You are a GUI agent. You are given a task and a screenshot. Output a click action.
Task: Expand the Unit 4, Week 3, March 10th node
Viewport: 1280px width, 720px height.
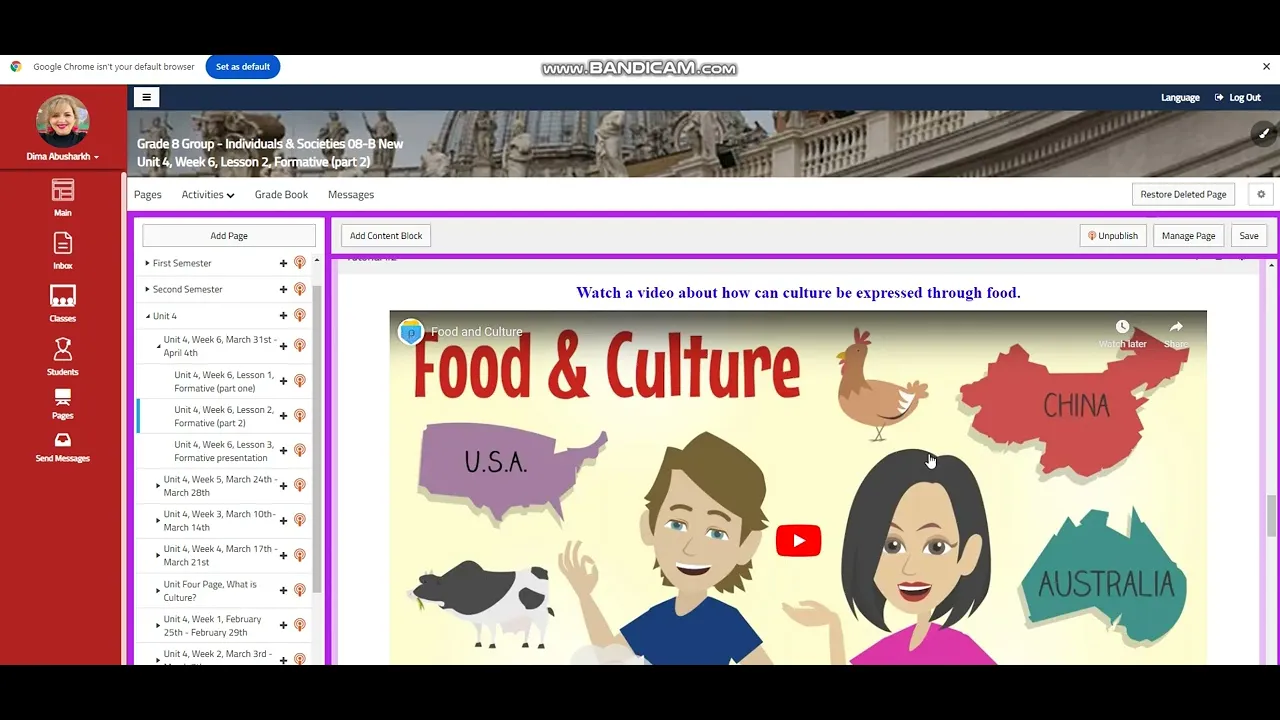(x=158, y=521)
